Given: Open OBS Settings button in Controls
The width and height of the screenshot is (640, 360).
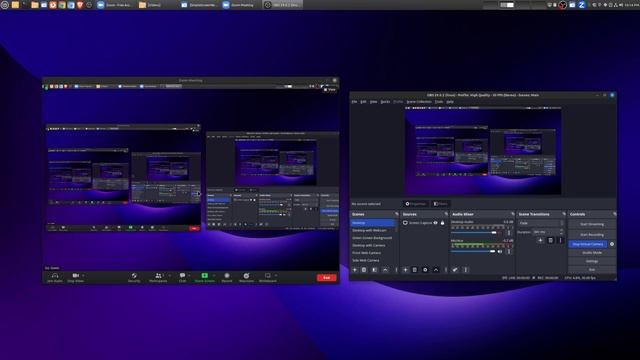Looking at the screenshot, I should pyautogui.click(x=592, y=261).
